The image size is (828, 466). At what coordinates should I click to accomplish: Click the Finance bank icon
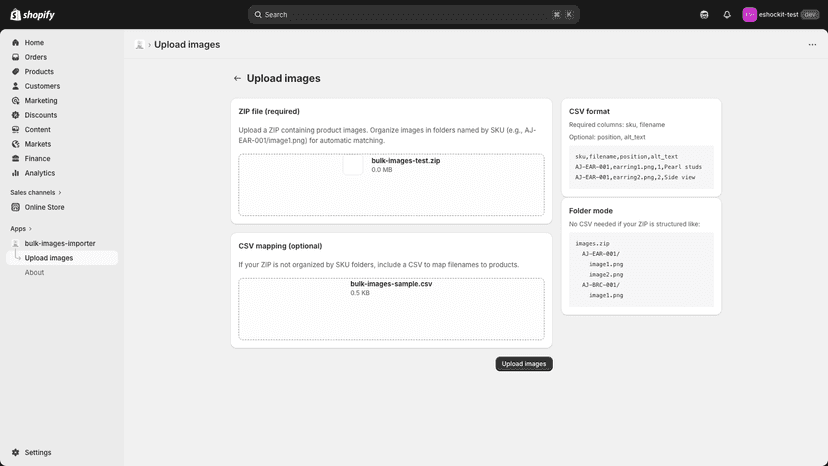(x=15, y=159)
